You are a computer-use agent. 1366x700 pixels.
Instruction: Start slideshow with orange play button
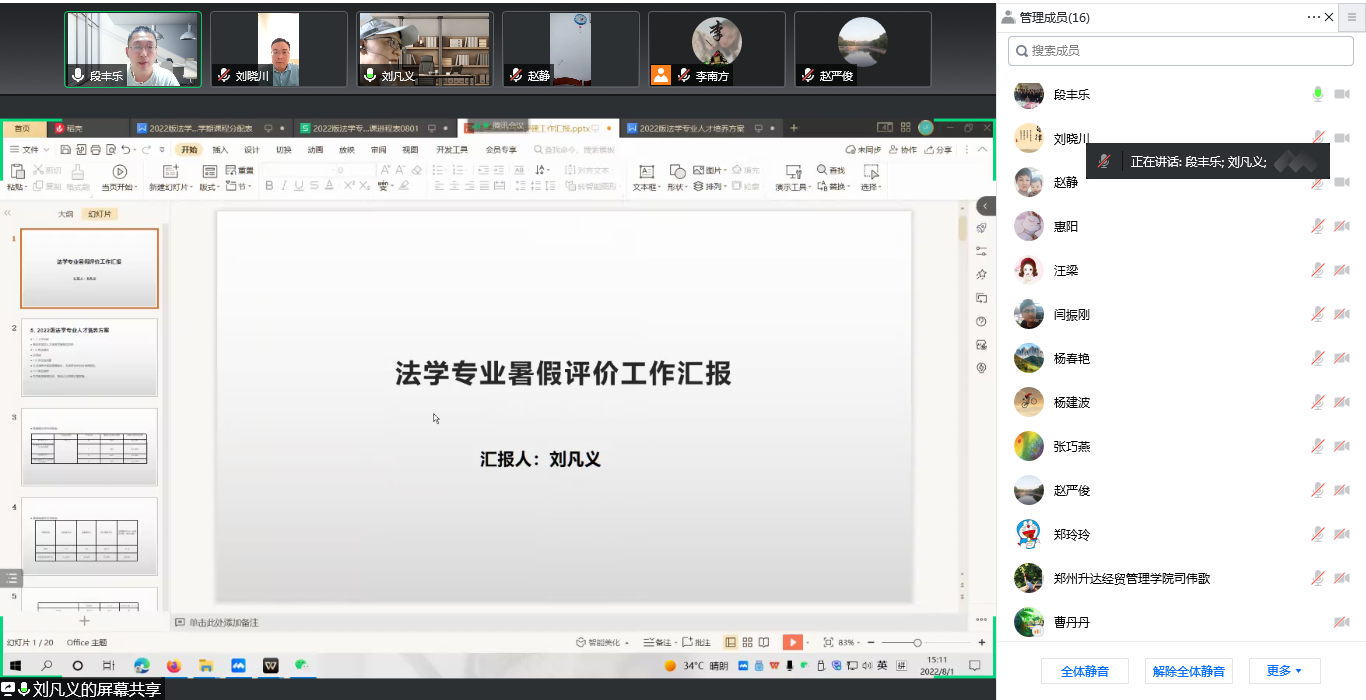coord(791,642)
